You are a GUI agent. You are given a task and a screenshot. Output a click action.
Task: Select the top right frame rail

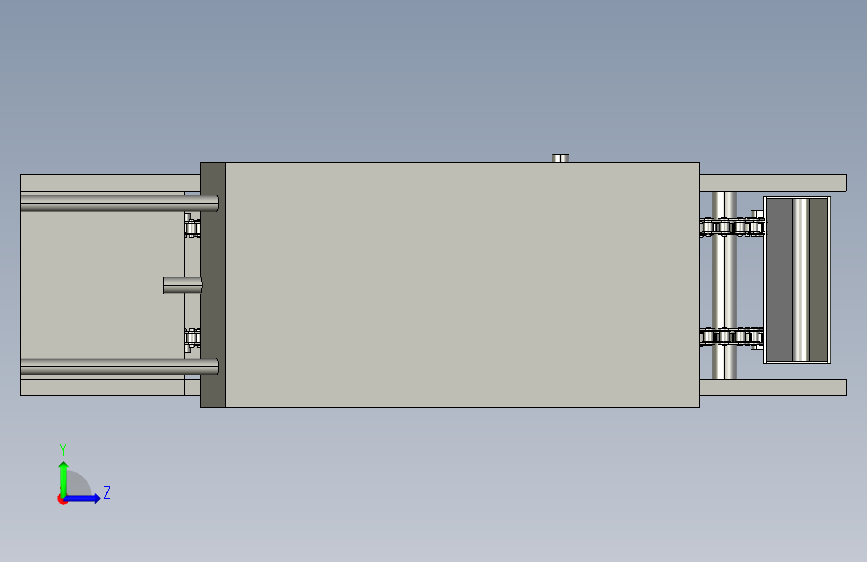point(773,183)
